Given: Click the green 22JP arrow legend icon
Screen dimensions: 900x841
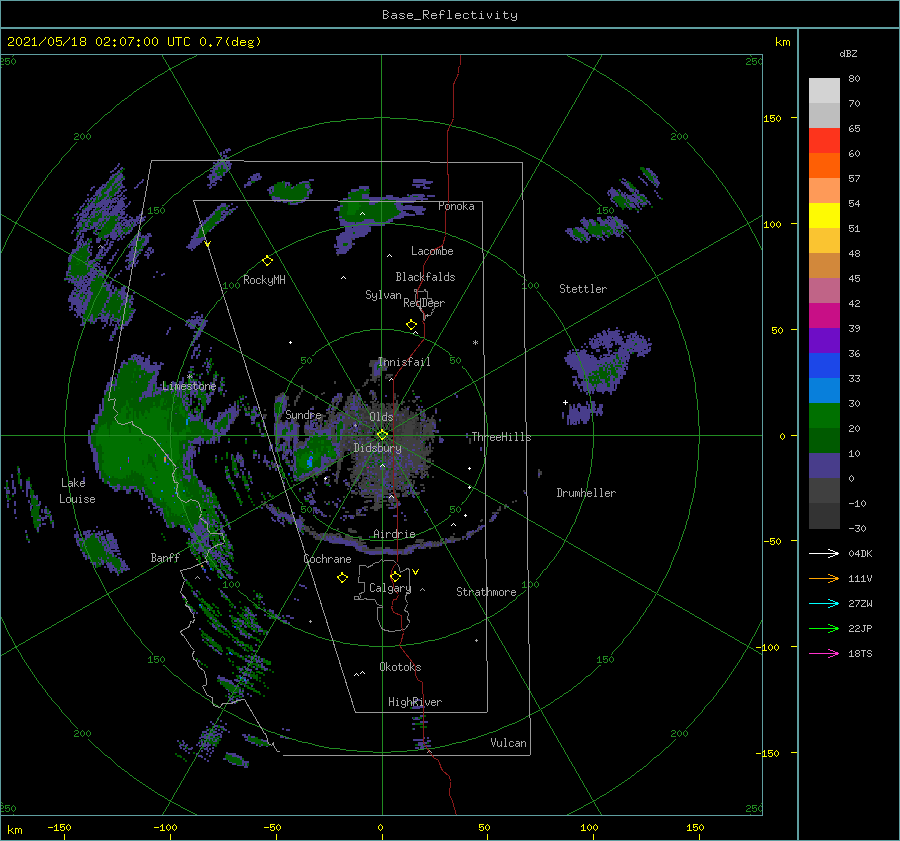Looking at the screenshot, I should (824, 629).
